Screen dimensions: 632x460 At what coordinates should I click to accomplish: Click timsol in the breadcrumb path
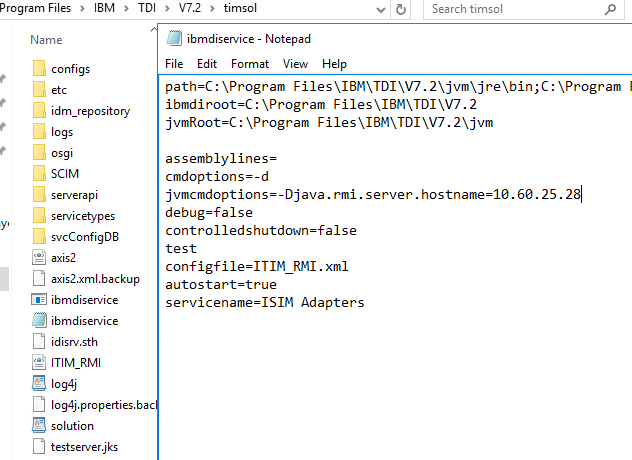[x=240, y=8]
